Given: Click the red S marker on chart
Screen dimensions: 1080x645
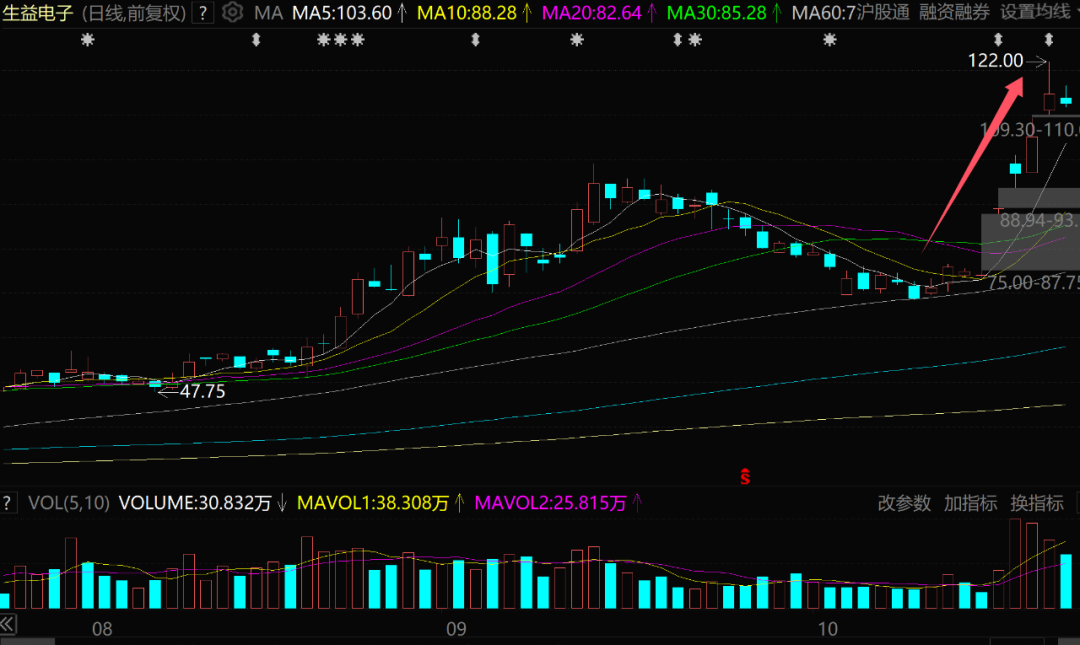Looking at the screenshot, I should [x=745, y=476].
